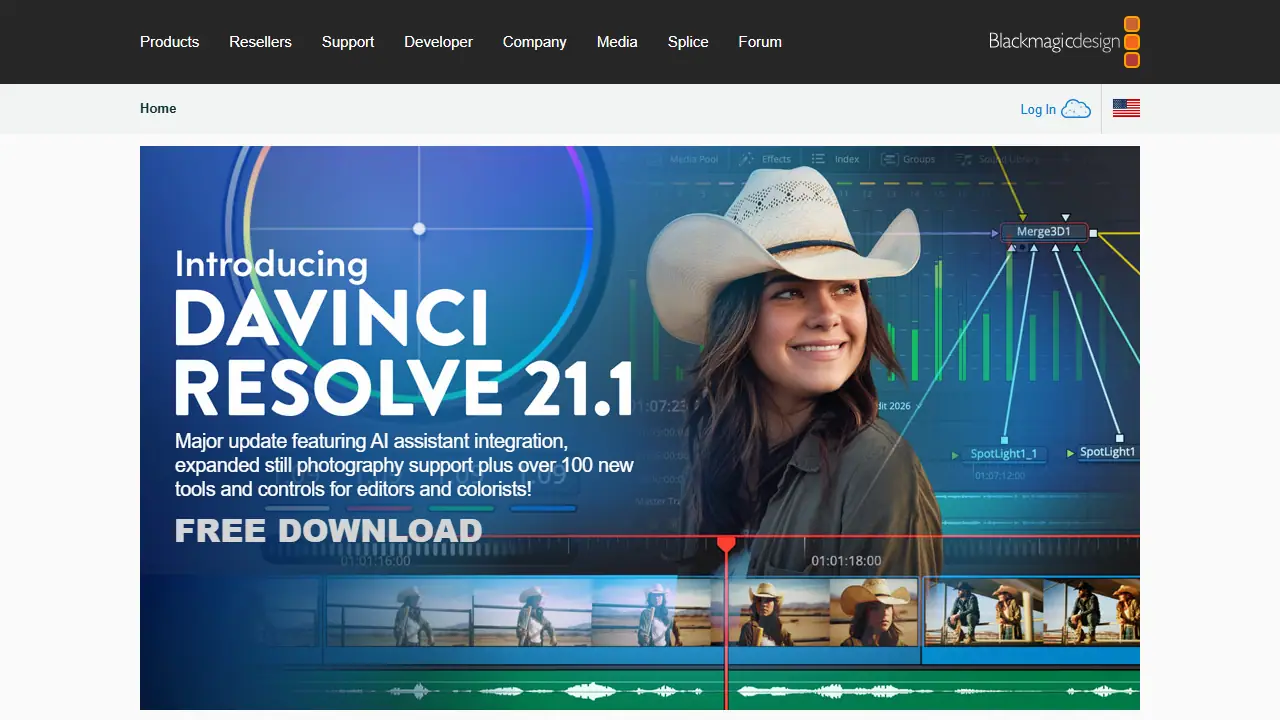The height and width of the screenshot is (720, 1280).
Task: Click the Log In link
Action: coord(1038,109)
